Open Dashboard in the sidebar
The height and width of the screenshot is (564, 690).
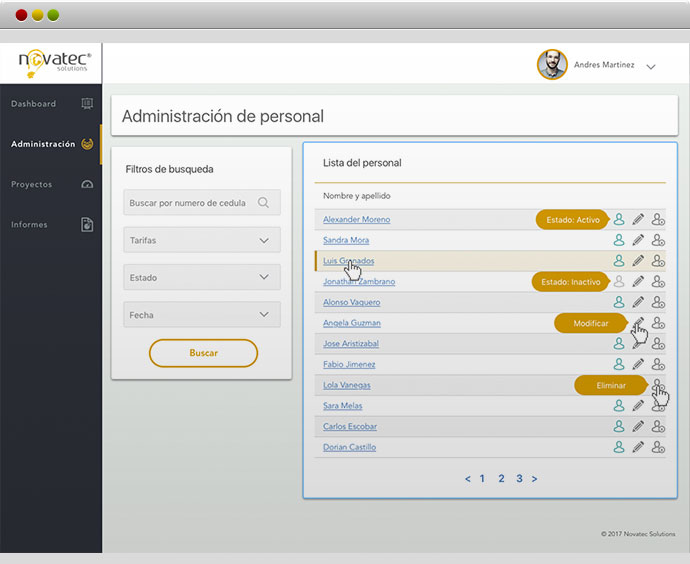pyautogui.click(x=51, y=104)
